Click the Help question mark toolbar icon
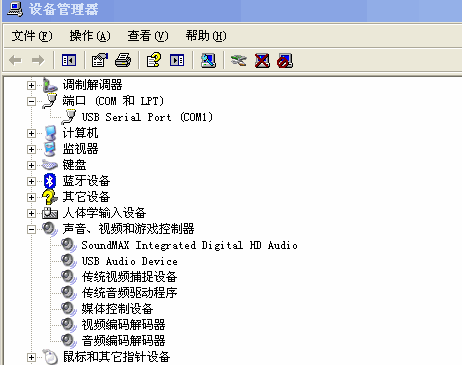 point(154,60)
